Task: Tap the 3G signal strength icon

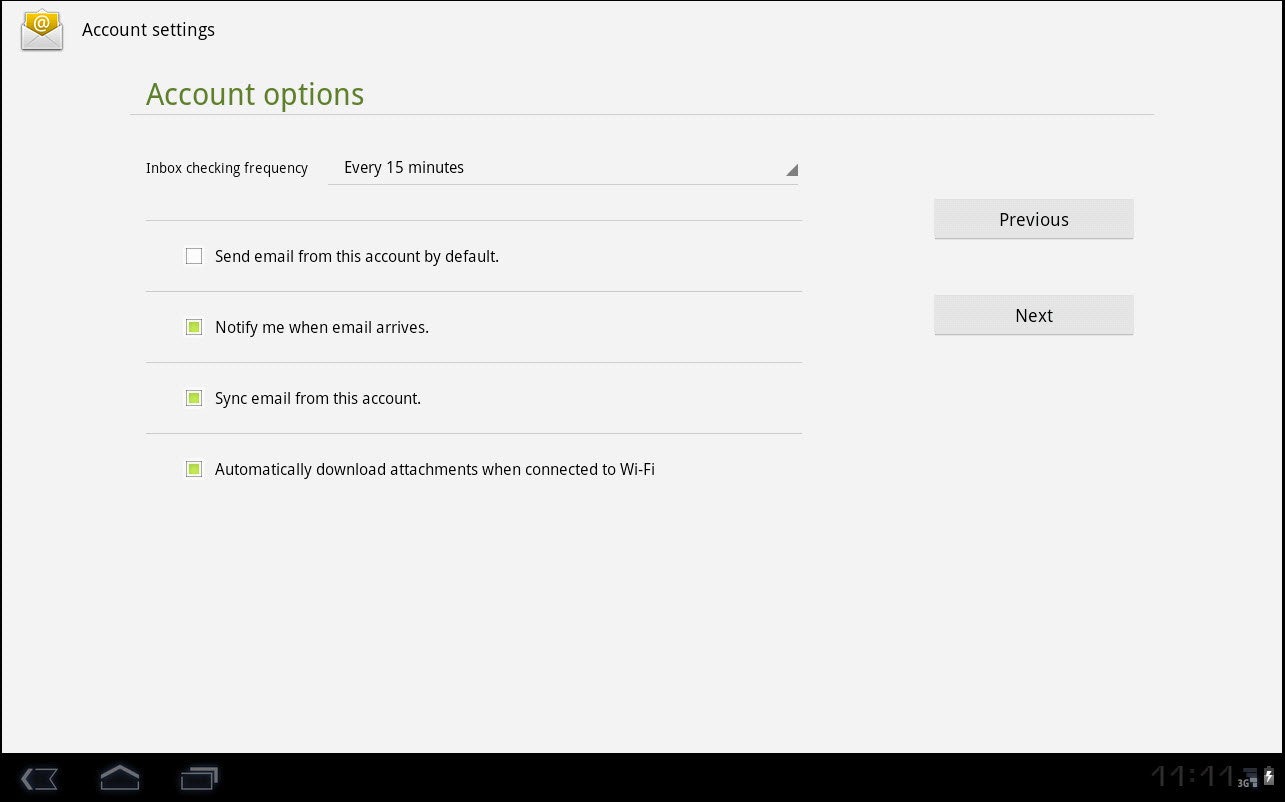Action: point(1249,777)
